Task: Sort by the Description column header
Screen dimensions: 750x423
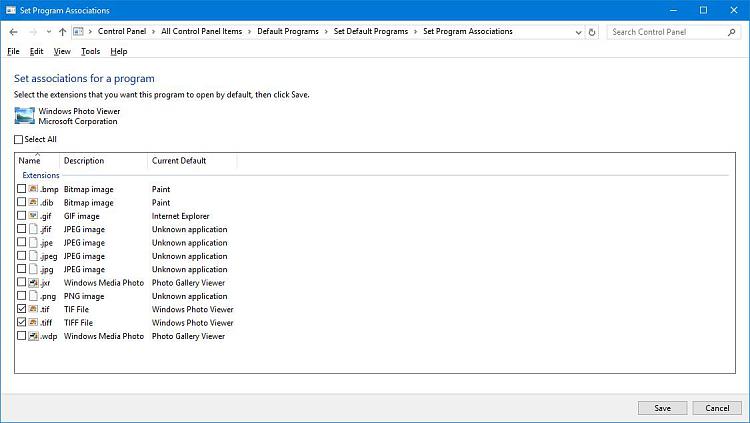Action: pyautogui.click(x=104, y=161)
